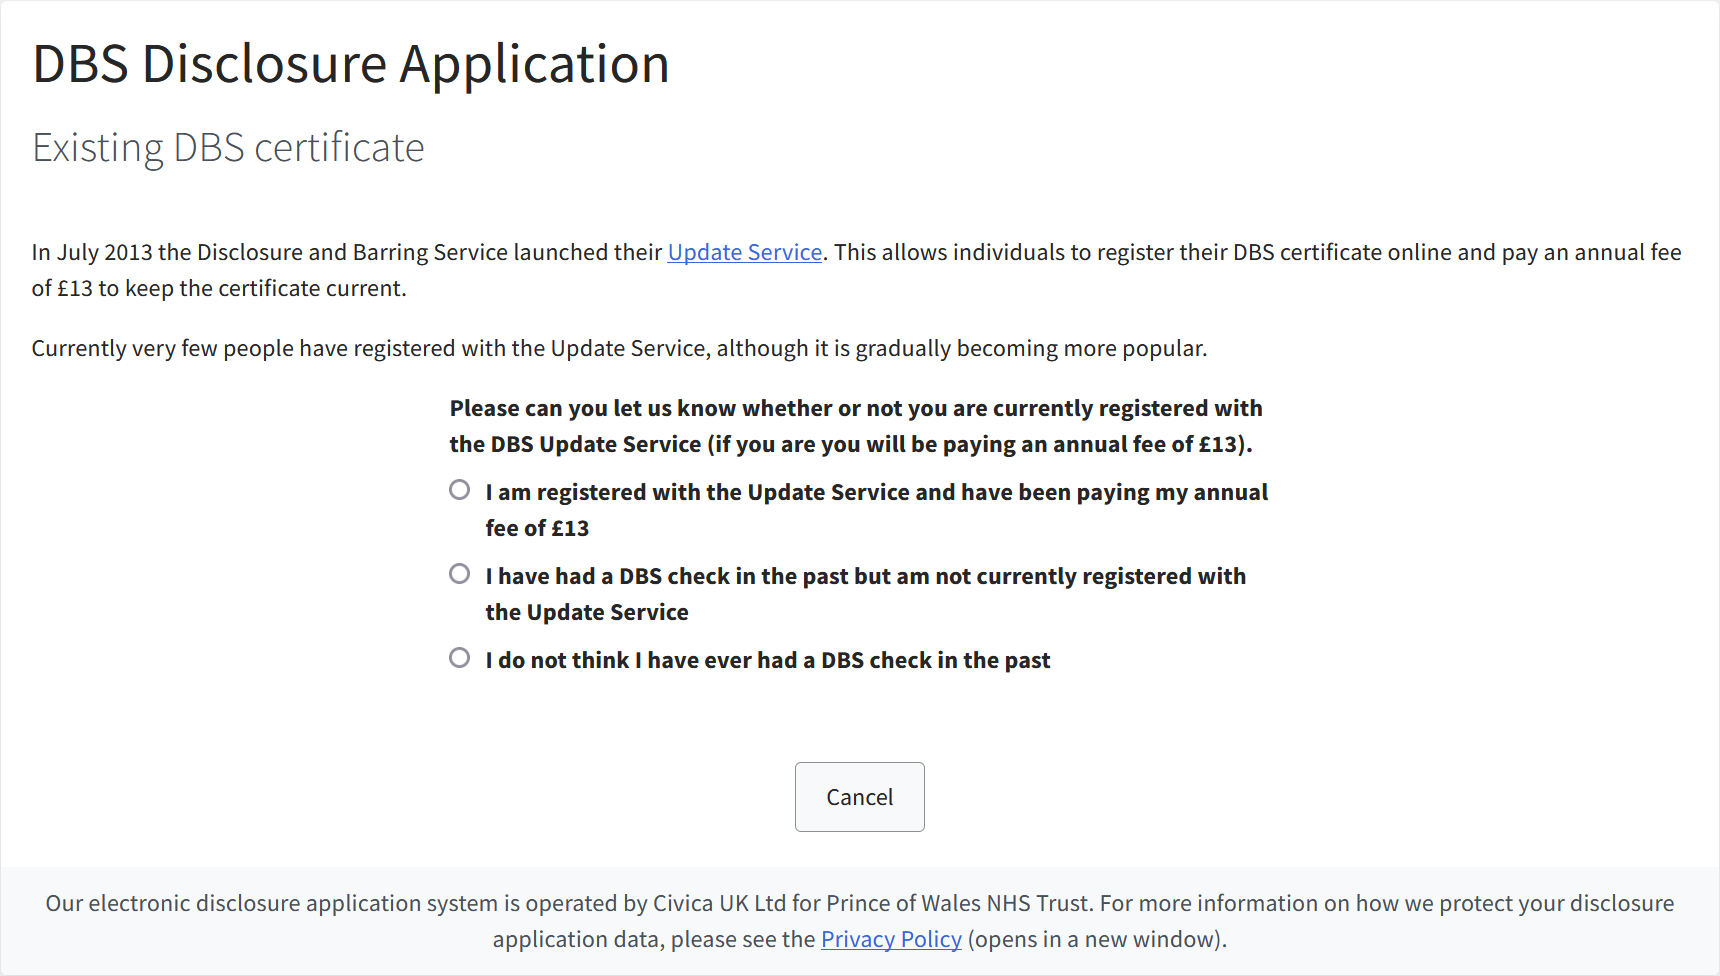This screenshot has height=976, width=1720.
Task: Open the Update Service link
Action: [745, 252]
